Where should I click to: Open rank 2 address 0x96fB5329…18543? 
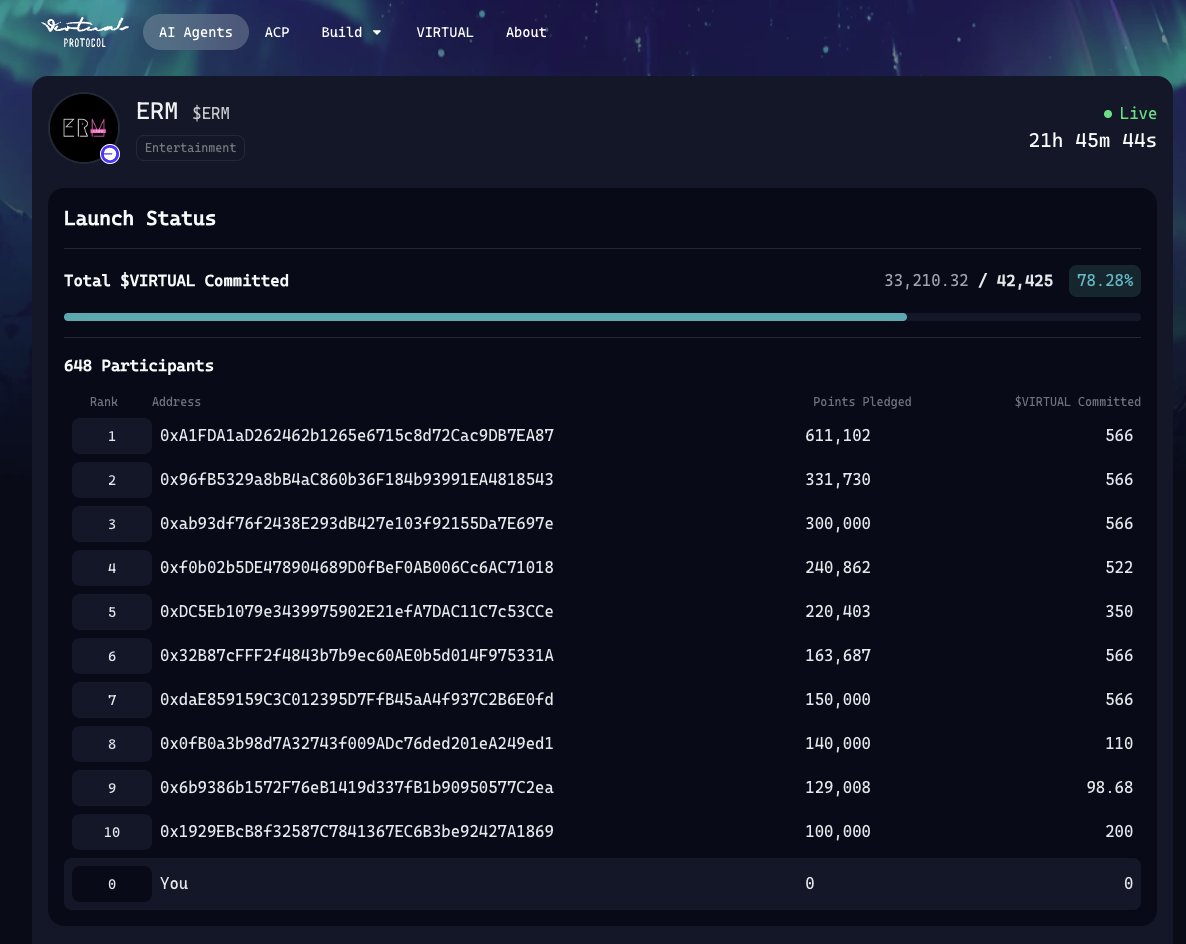pos(357,480)
